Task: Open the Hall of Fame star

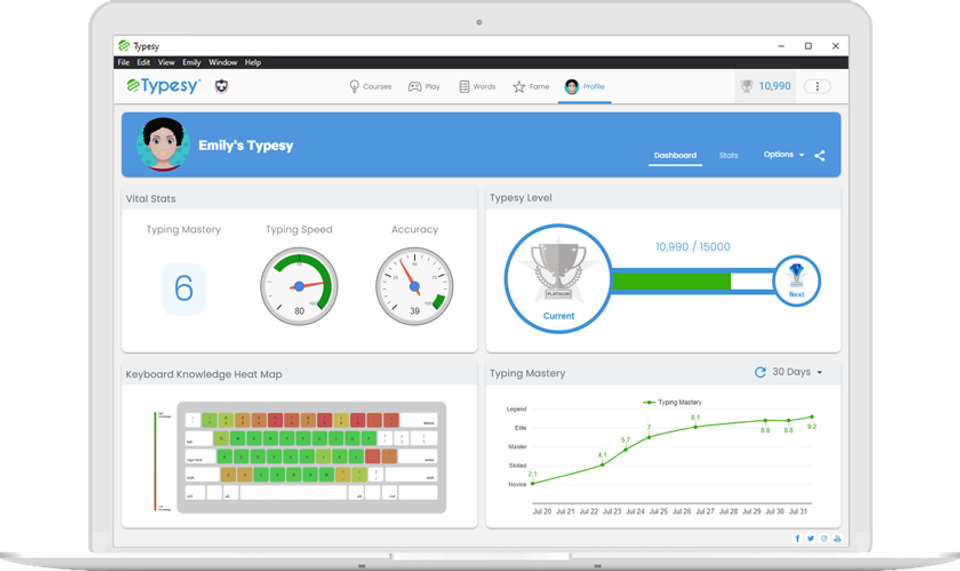Action: pyautogui.click(x=531, y=87)
